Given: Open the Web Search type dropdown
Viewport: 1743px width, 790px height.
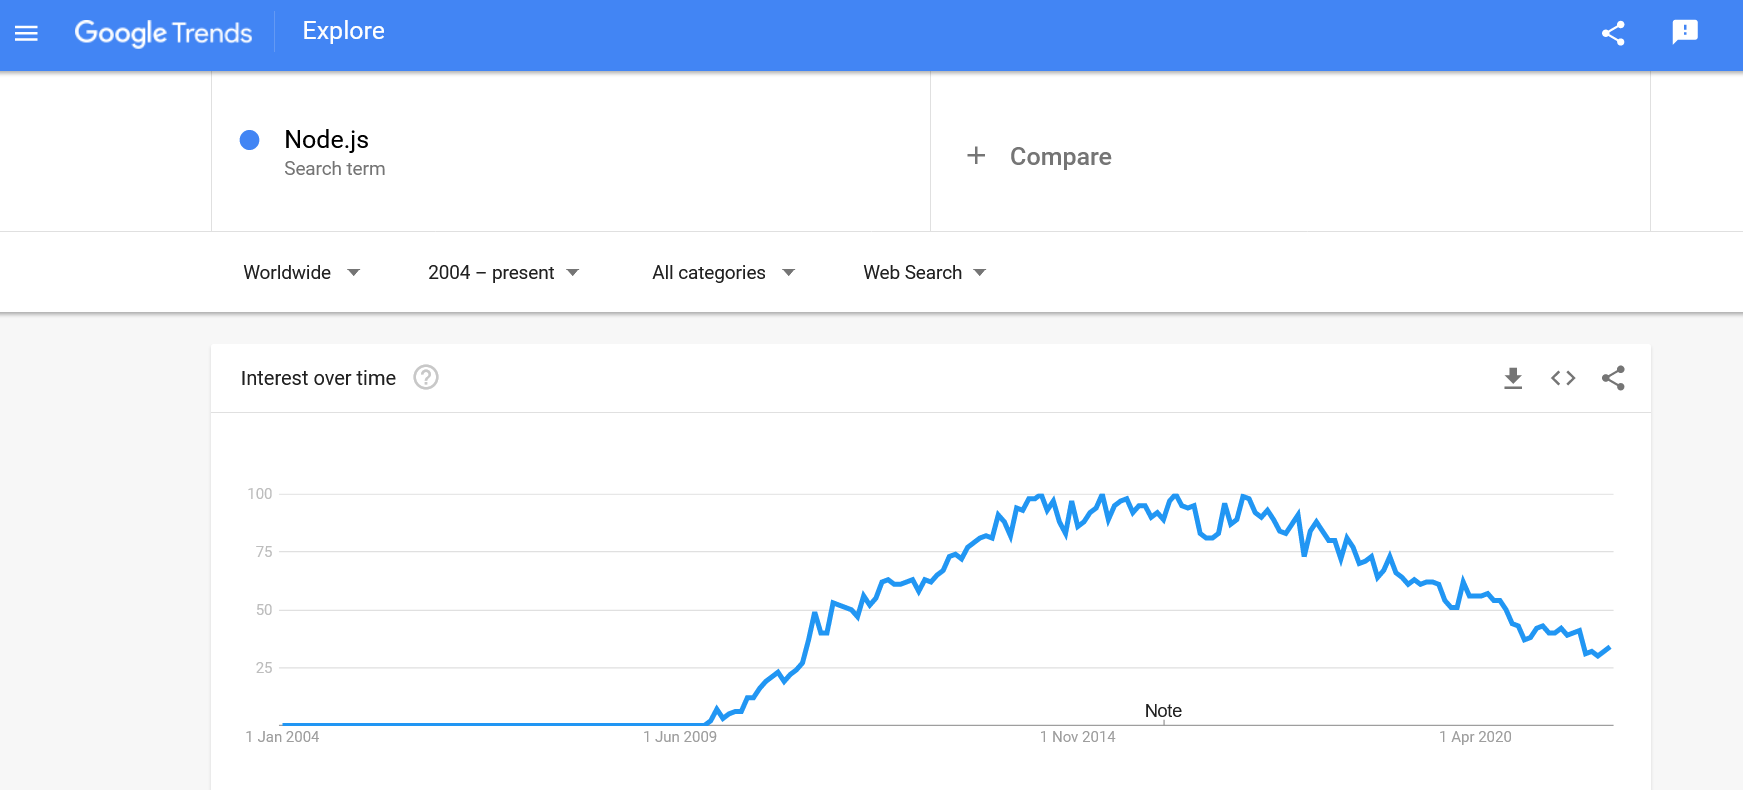Looking at the screenshot, I should click(x=922, y=272).
